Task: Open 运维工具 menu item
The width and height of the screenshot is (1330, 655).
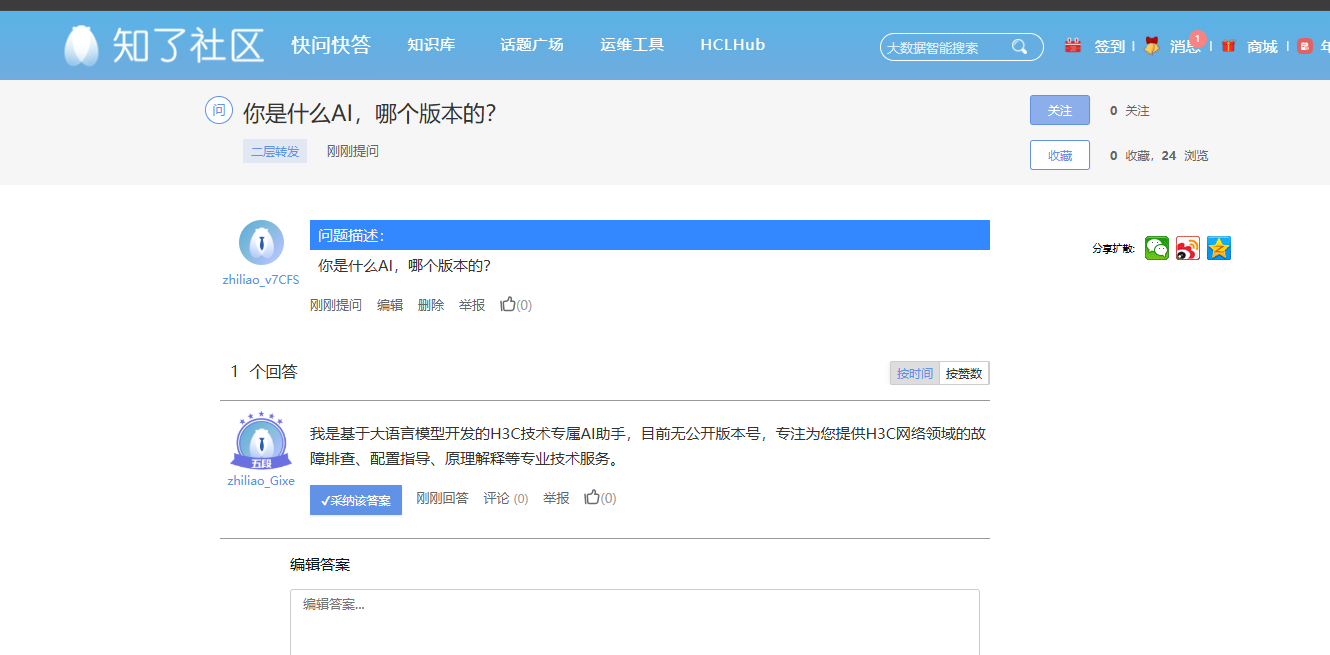Action: [632, 44]
